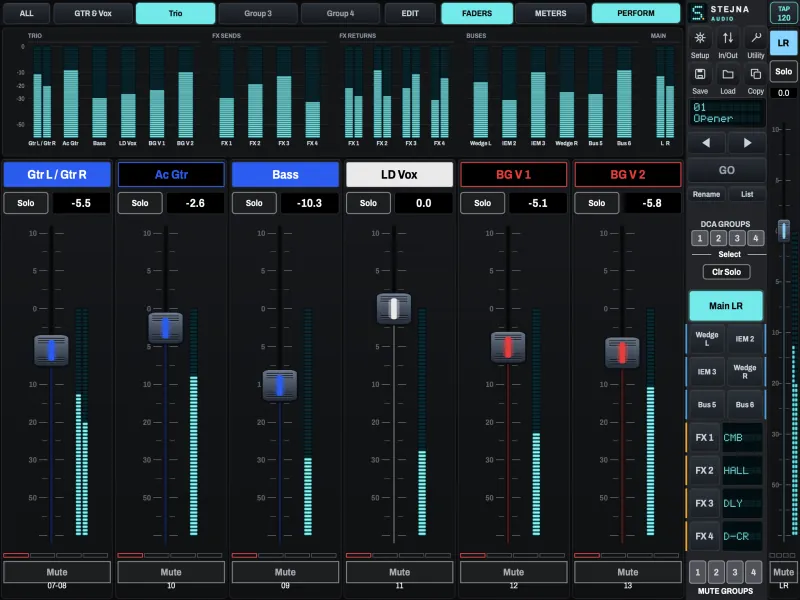Switch to the GTR & Vox tab
Image resolution: width=800 pixels, height=600 pixels.
click(x=93, y=13)
